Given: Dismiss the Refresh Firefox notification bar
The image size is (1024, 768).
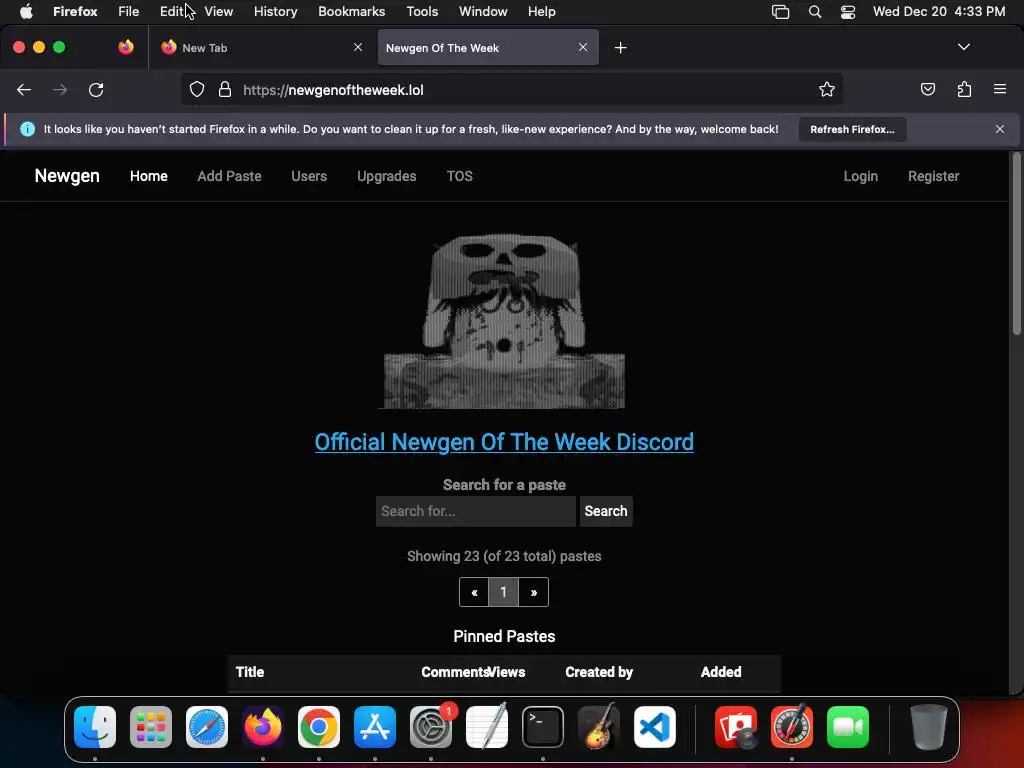Looking at the screenshot, I should (x=1000, y=129).
